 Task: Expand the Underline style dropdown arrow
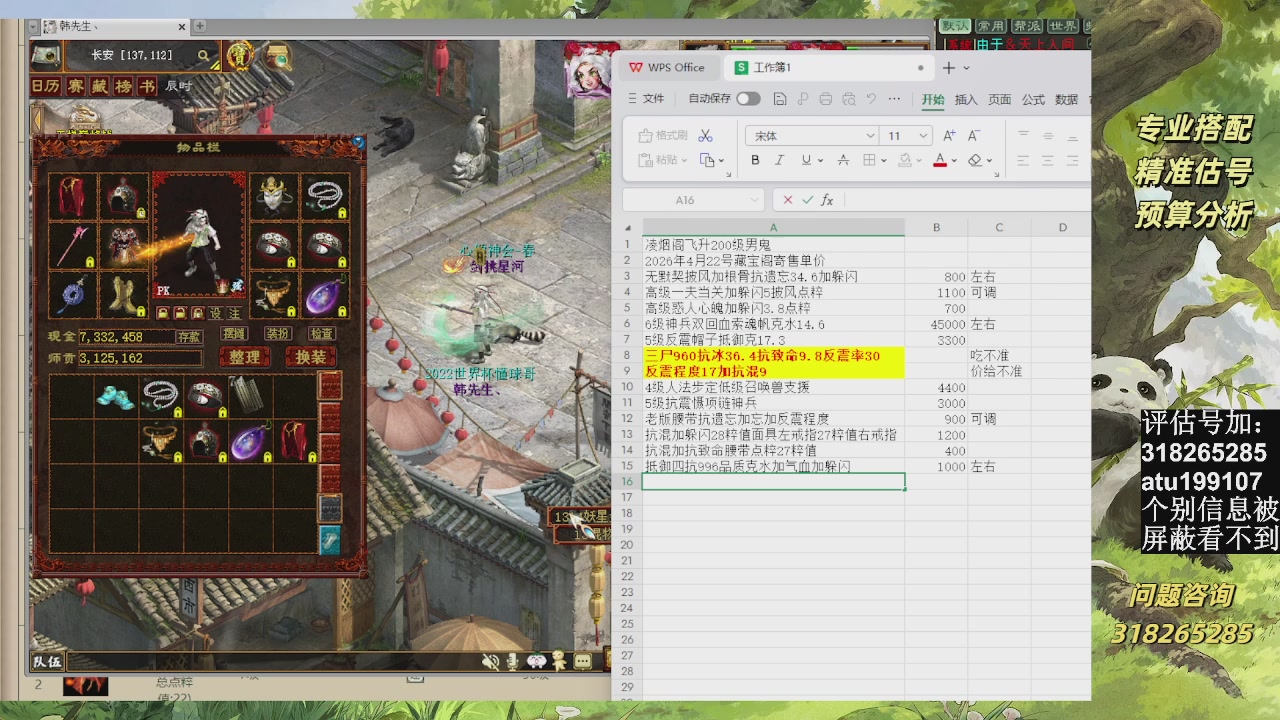point(819,160)
